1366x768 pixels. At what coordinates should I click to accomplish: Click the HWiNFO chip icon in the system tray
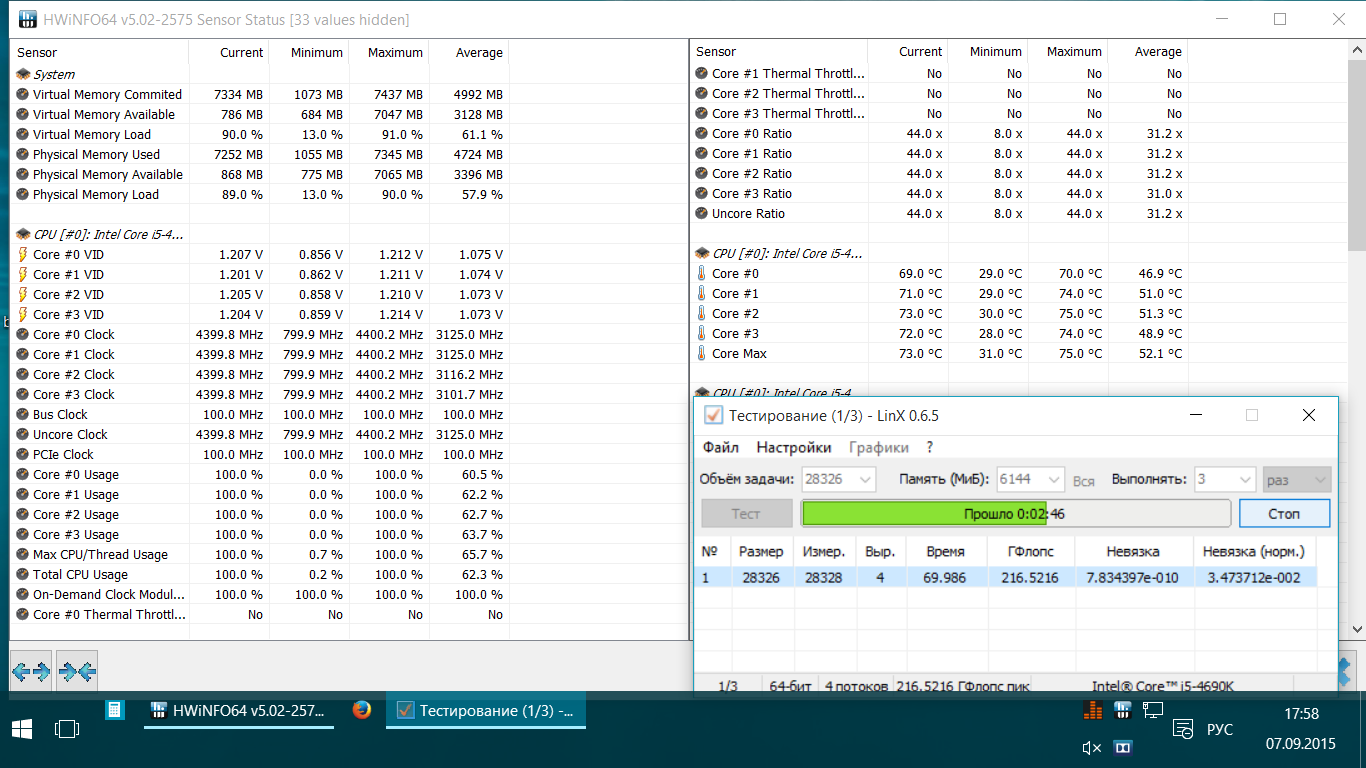point(1122,710)
